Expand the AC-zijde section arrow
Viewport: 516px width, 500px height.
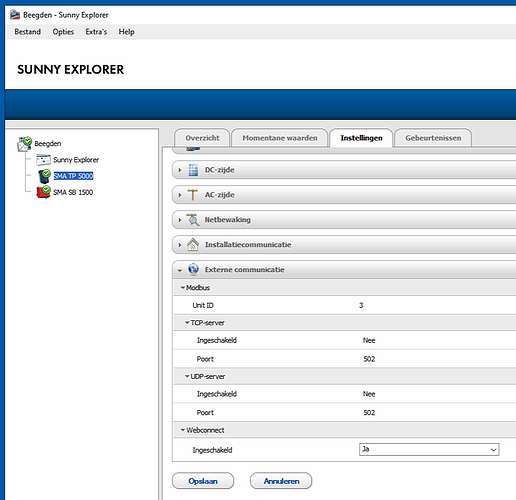(x=180, y=195)
